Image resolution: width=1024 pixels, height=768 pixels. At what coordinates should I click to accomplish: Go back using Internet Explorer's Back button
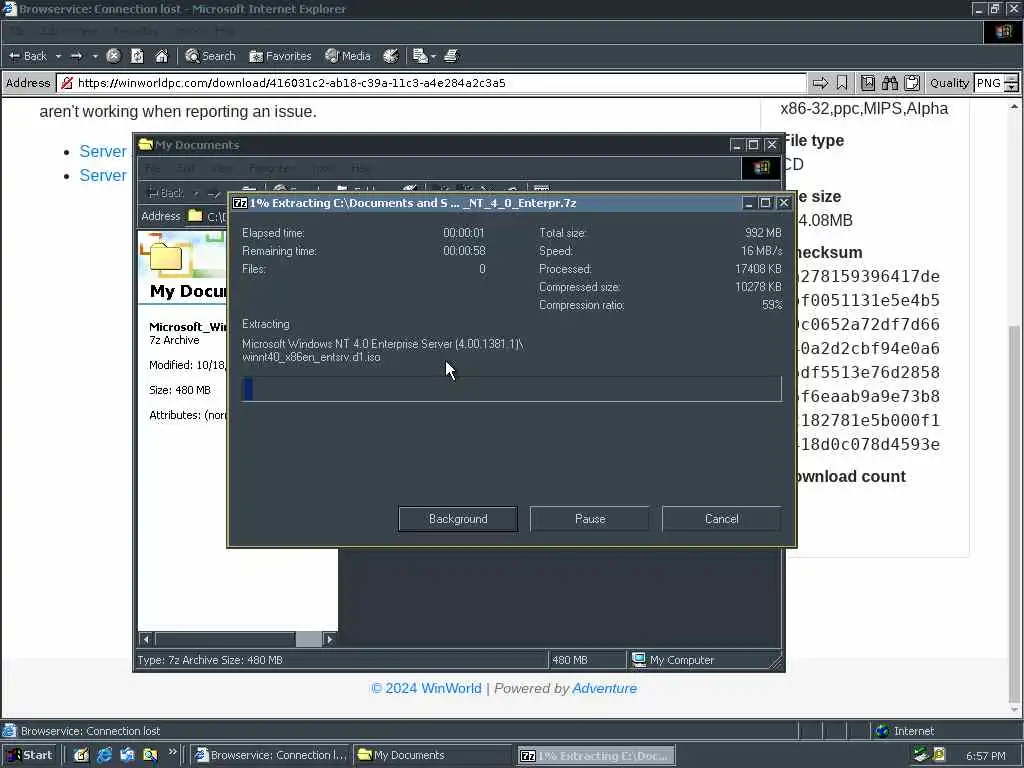28,56
